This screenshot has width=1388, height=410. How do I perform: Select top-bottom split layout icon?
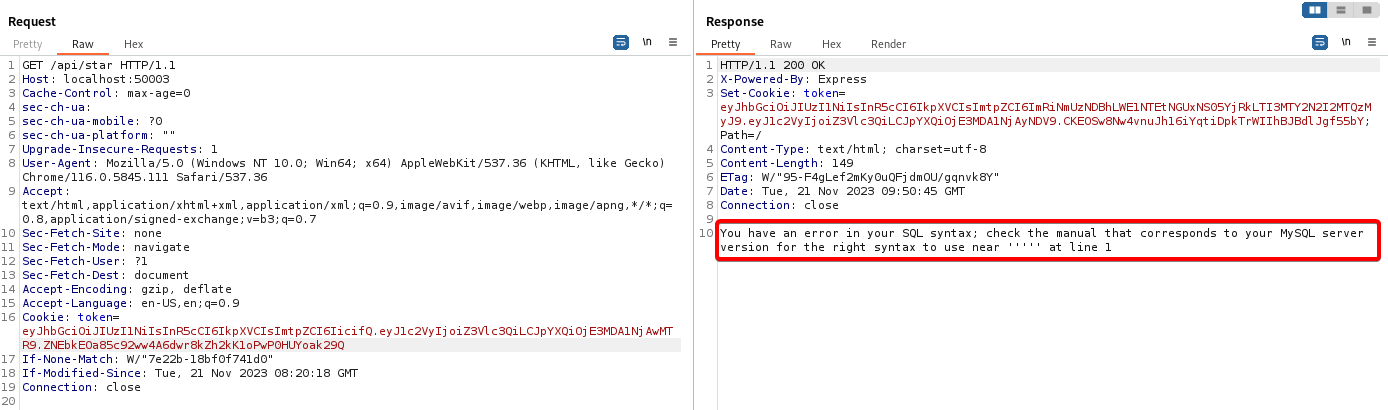(x=1341, y=10)
